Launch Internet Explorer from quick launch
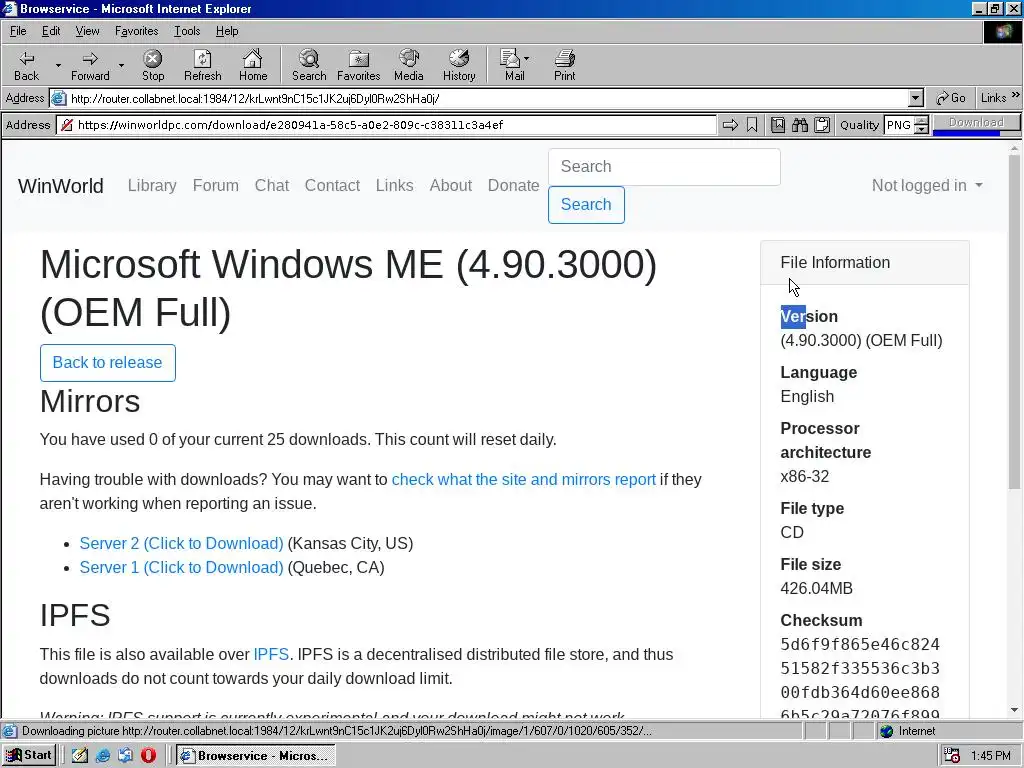This screenshot has width=1024, height=768. coord(103,756)
